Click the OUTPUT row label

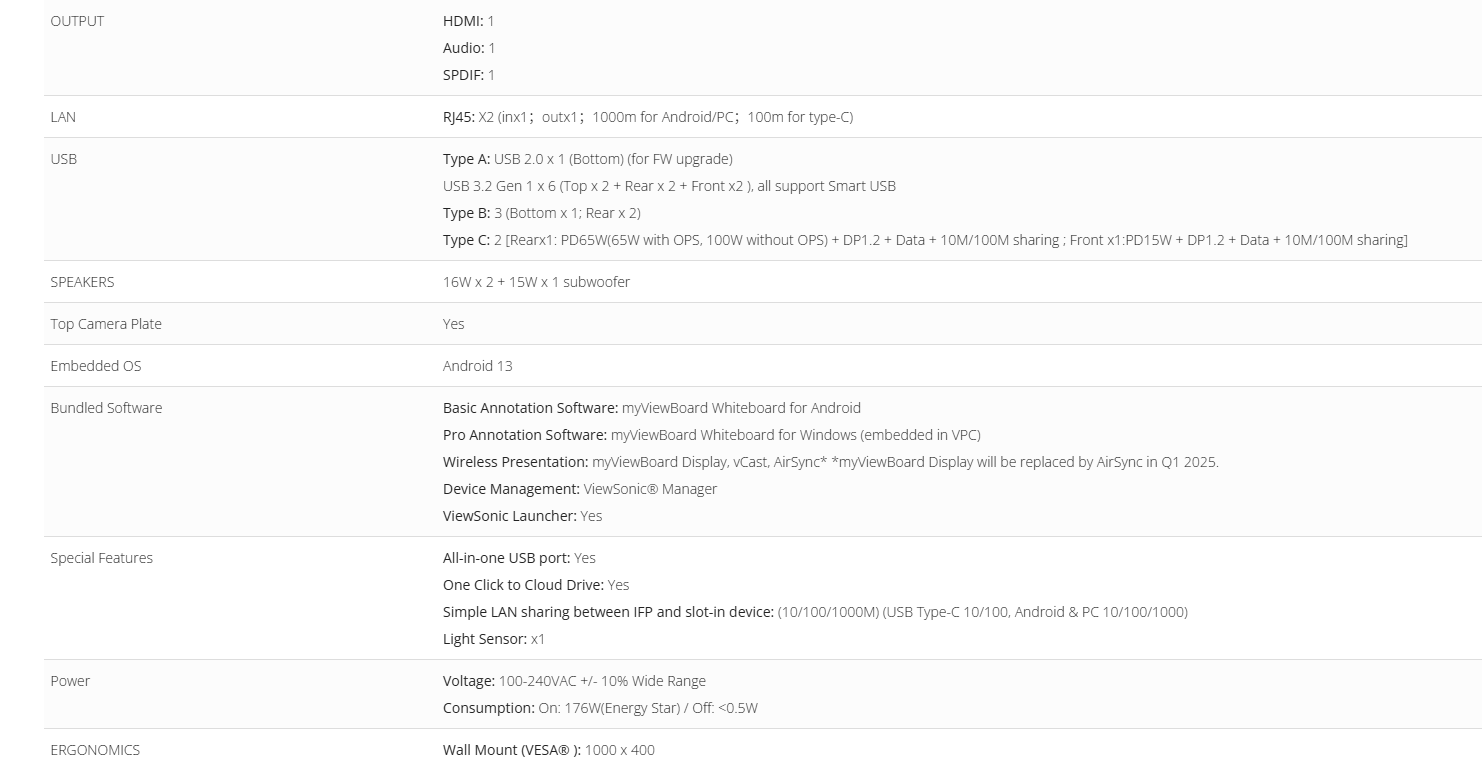pos(77,21)
